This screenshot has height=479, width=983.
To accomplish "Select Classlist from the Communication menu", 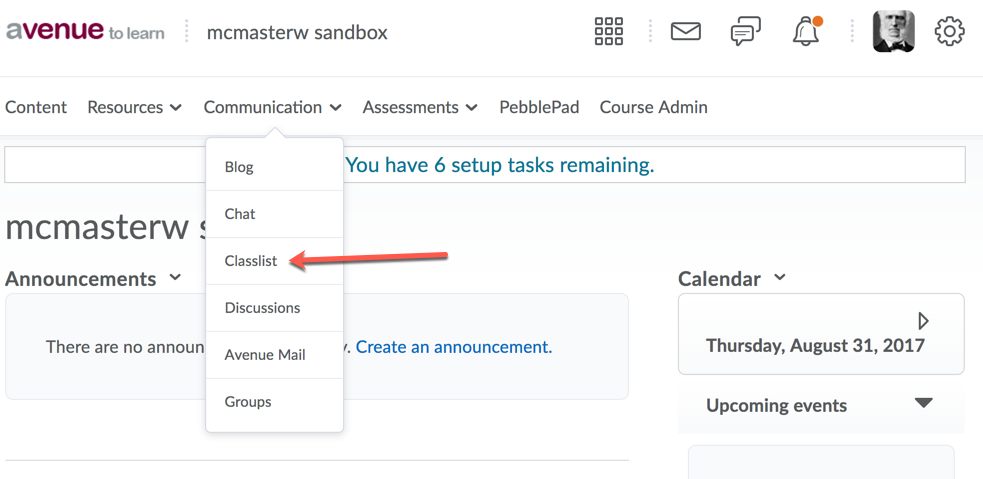I will coord(251,261).
